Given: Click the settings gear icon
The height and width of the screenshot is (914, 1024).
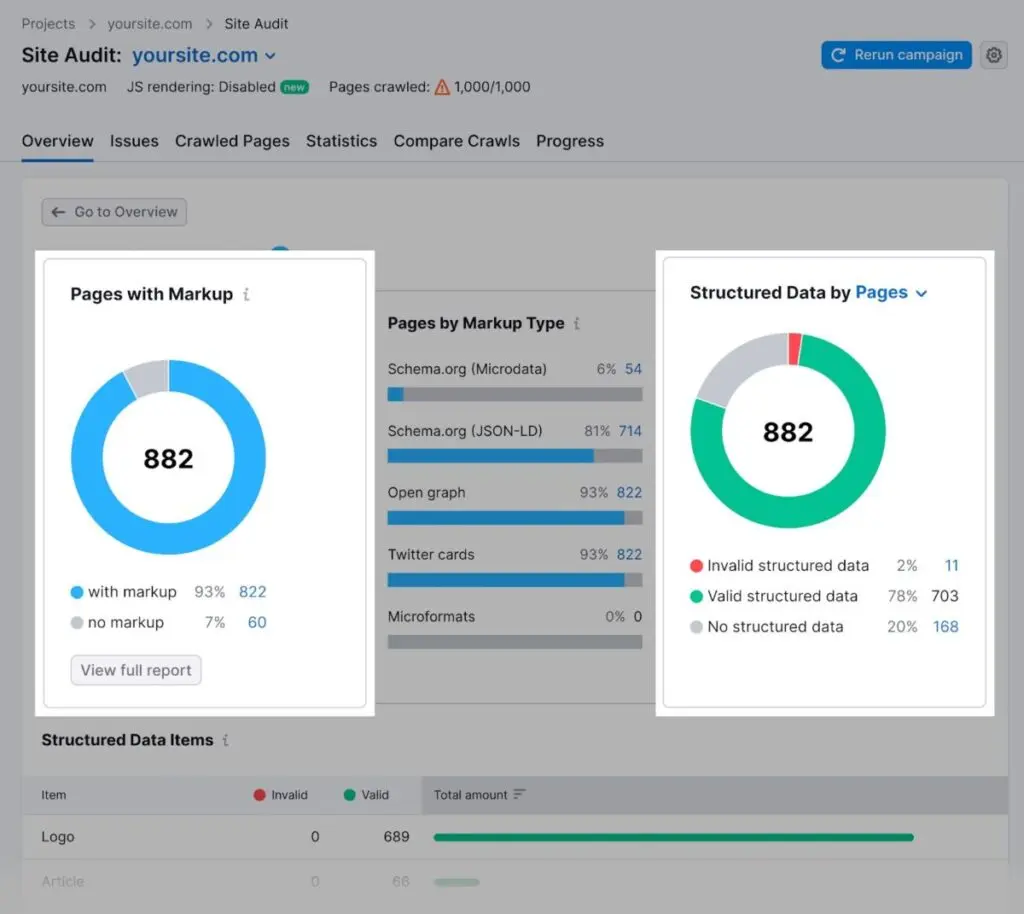Looking at the screenshot, I should coord(993,56).
